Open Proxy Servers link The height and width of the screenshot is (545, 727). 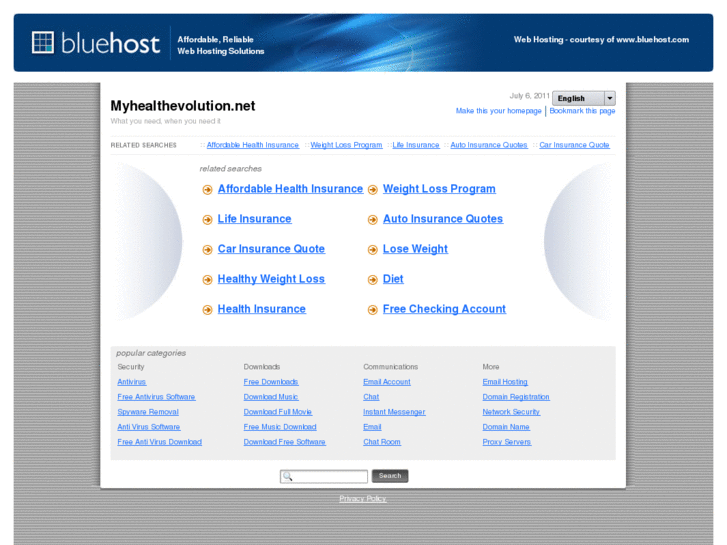click(506, 442)
